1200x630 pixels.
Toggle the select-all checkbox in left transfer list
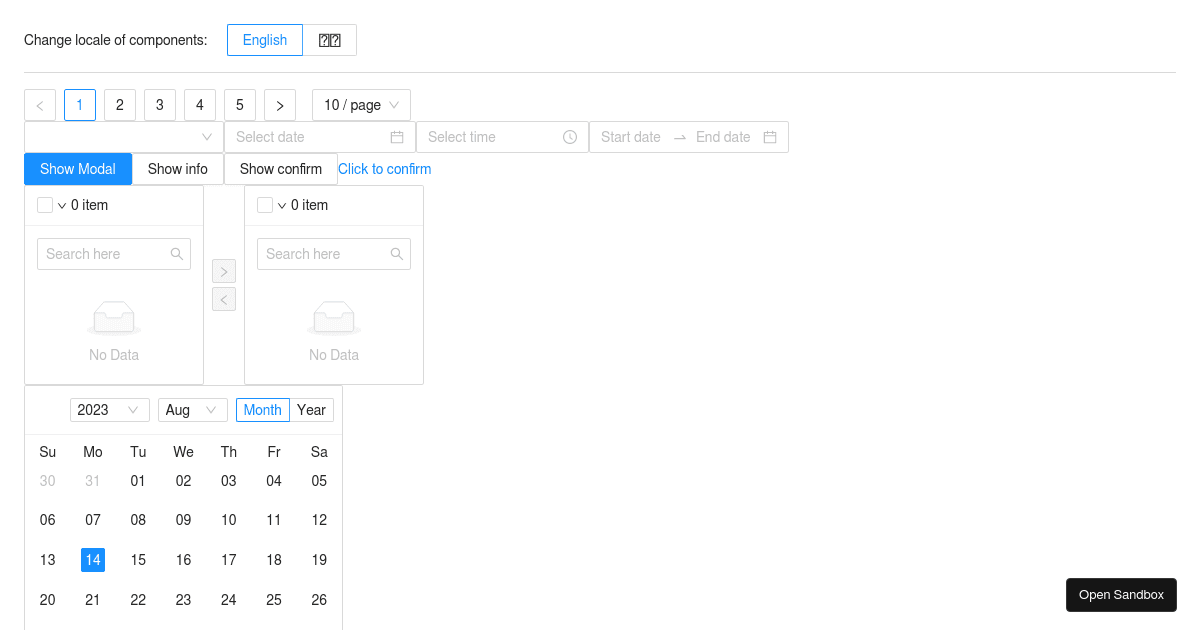[x=45, y=205]
